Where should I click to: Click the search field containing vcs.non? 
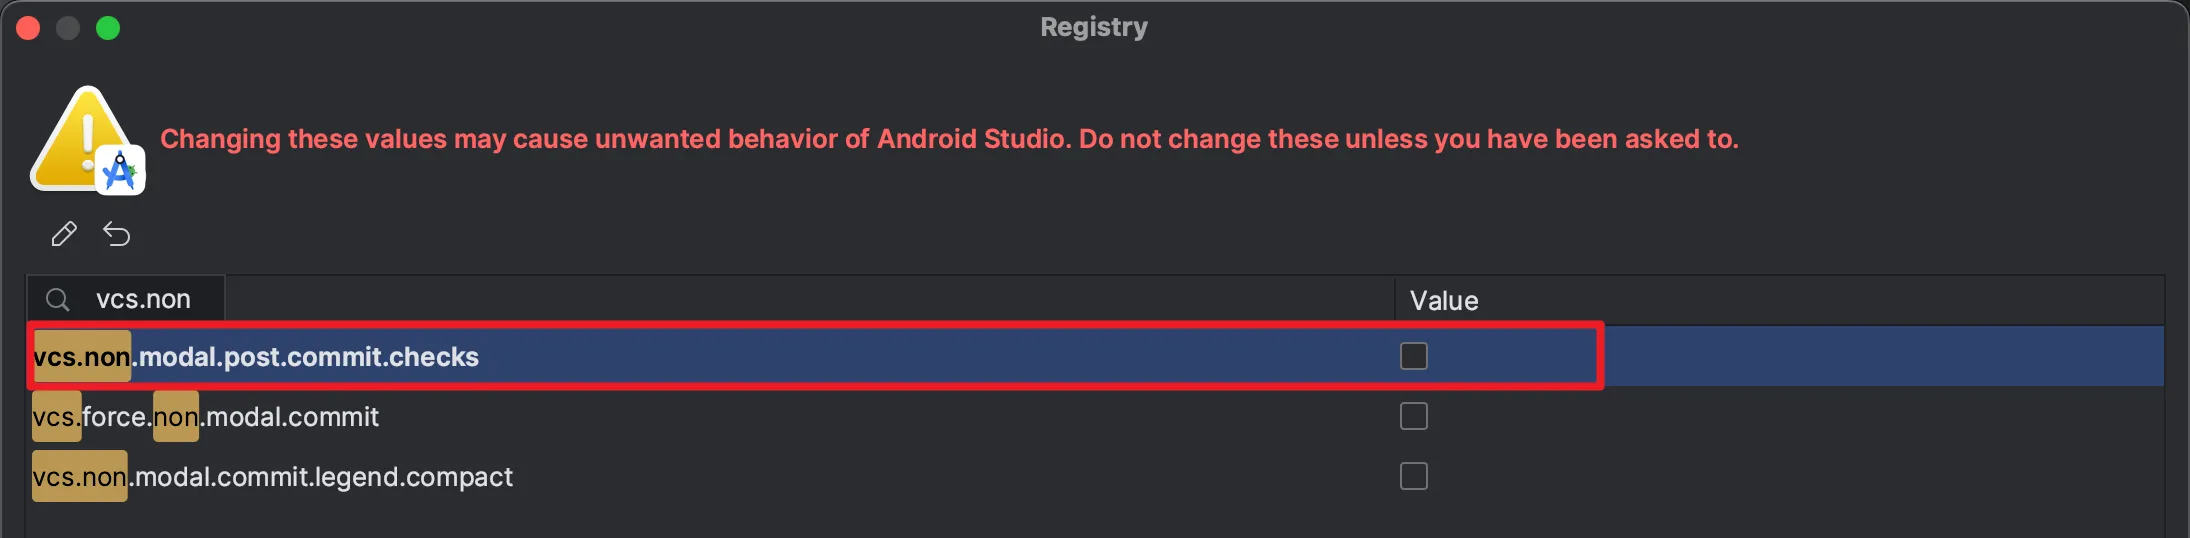click(x=144, y=299)
